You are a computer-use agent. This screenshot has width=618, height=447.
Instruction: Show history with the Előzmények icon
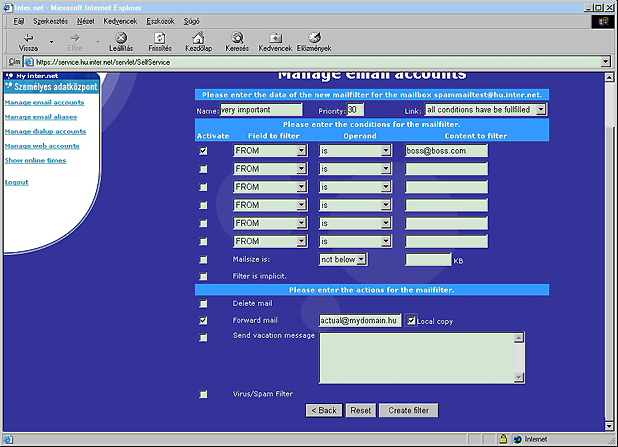[x=314, y=38]
